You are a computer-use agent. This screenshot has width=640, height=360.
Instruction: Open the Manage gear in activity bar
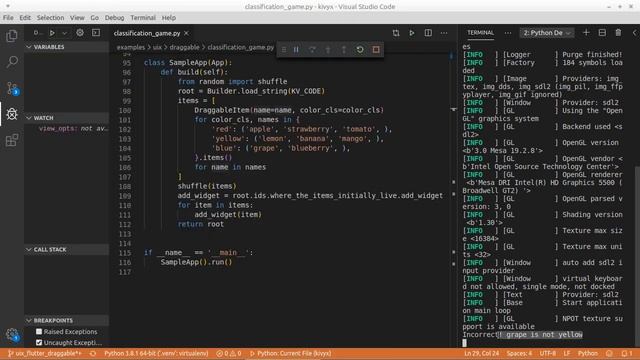pyautogui.click(x=12, y=335)
